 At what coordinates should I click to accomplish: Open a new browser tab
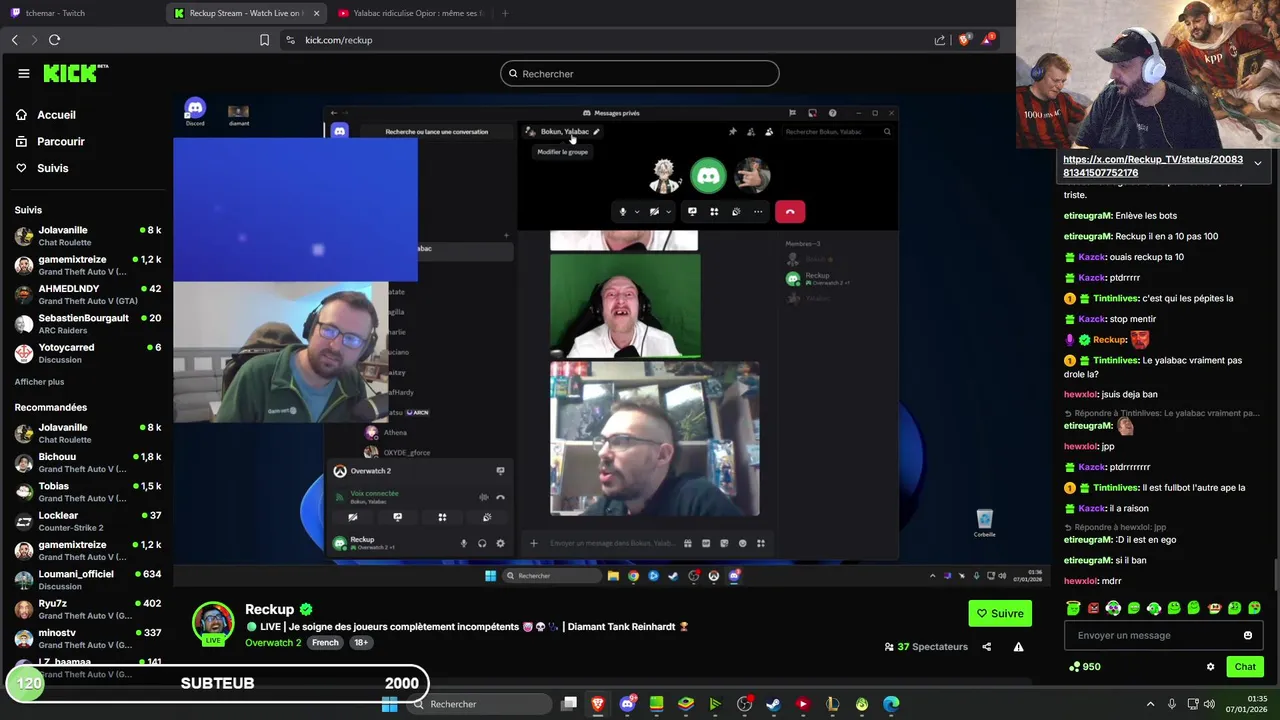pyautogui.click(x=504, y=13)
